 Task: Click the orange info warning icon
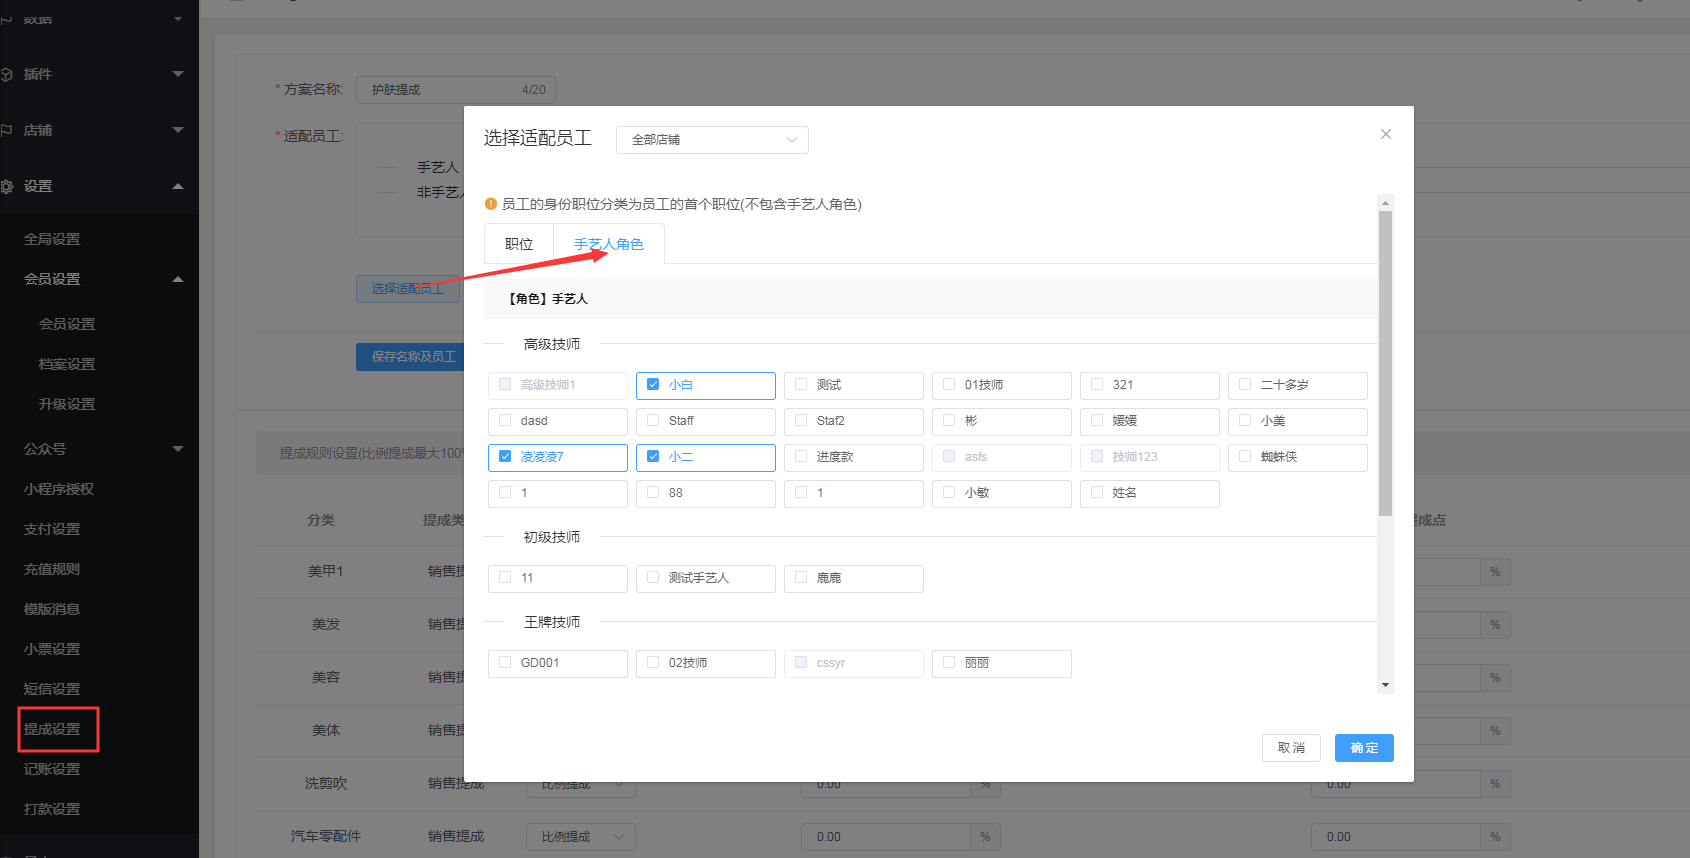[x=491, y=204]
